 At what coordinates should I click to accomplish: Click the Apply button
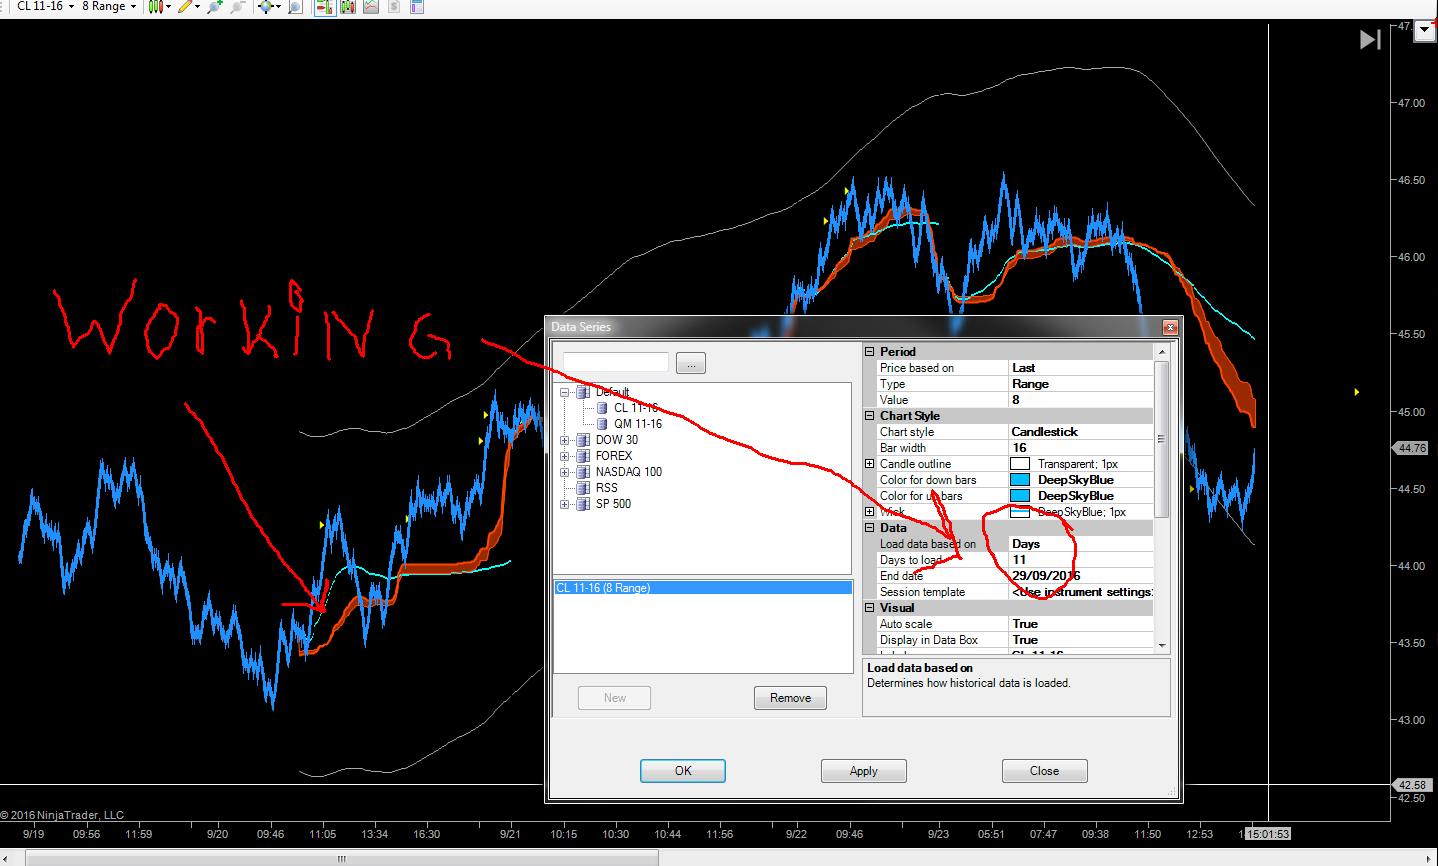(x=864, y=771)
